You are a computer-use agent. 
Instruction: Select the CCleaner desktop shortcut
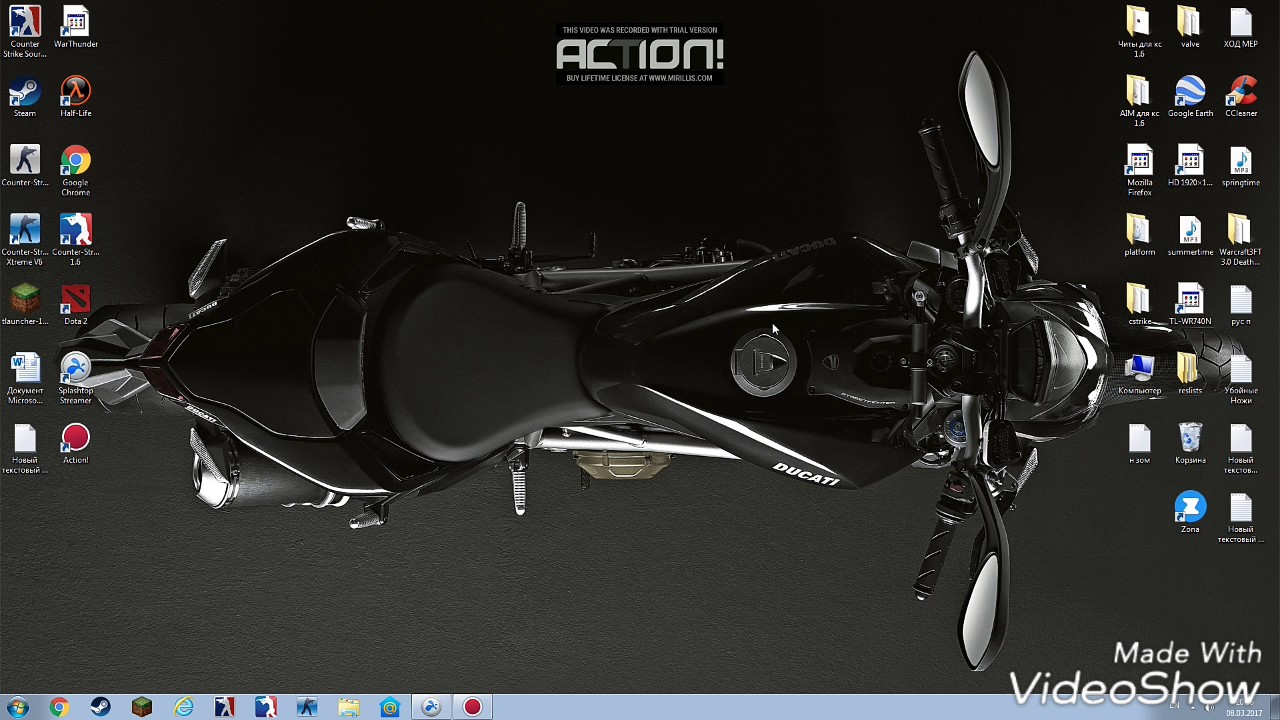pyautogui.click(x=1241, y=97)
